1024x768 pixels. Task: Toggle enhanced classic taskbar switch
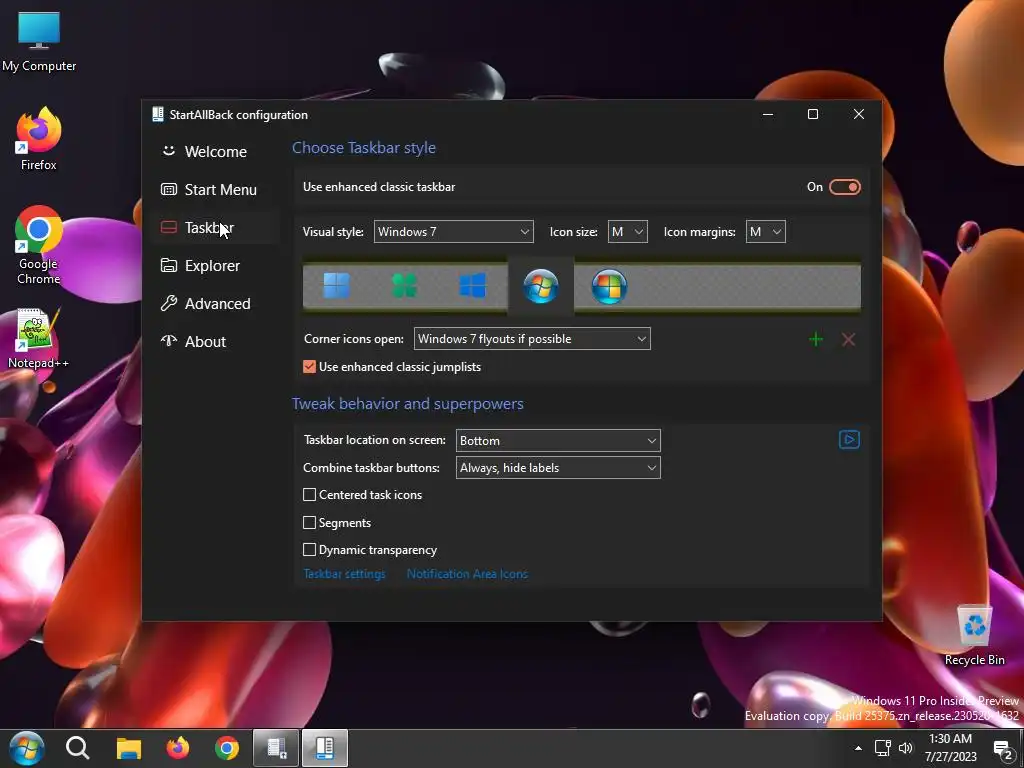click(844, 187)
